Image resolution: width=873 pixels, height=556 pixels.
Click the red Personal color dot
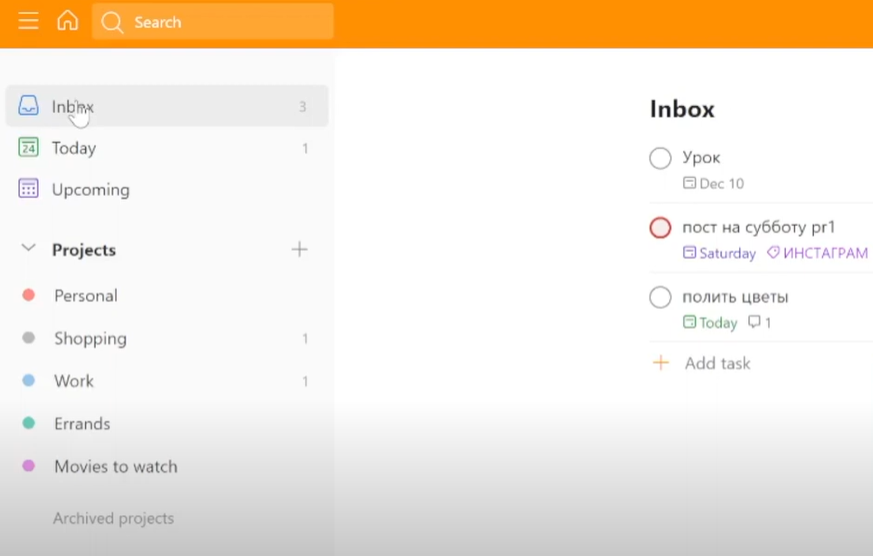click(28, 295)
